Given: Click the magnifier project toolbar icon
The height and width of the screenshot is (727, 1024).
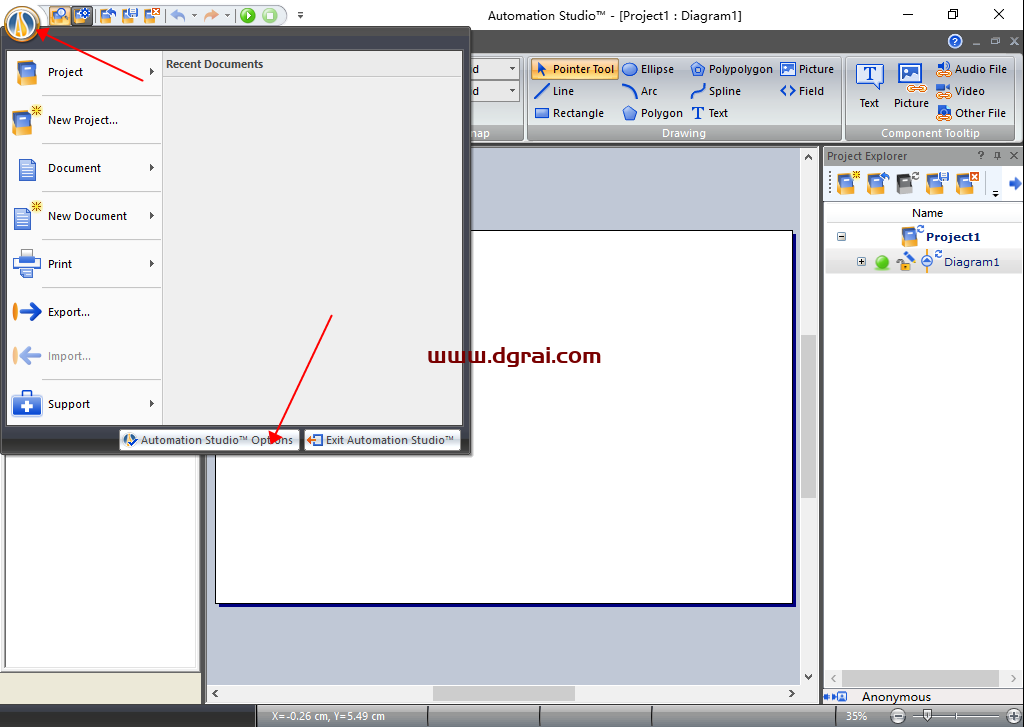Looking at the screenshot, I should [x=60, y=15].
